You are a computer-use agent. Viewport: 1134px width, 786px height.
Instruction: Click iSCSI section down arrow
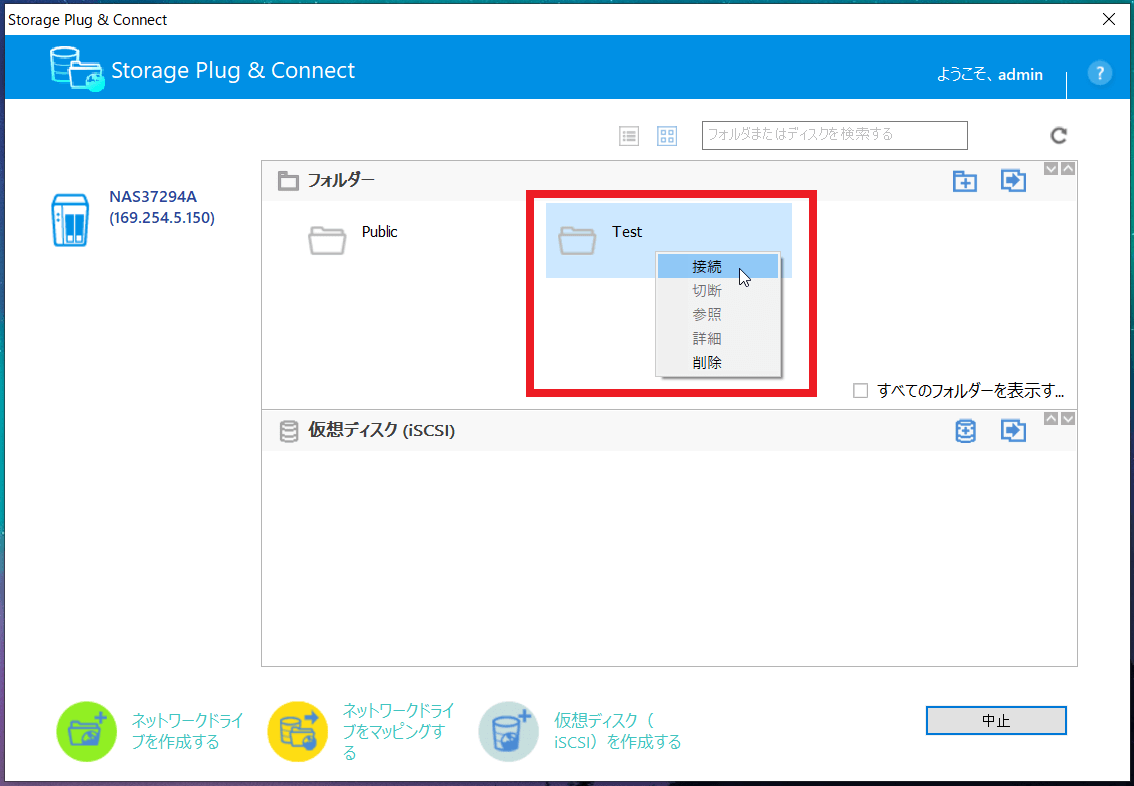click(1067, 419)
